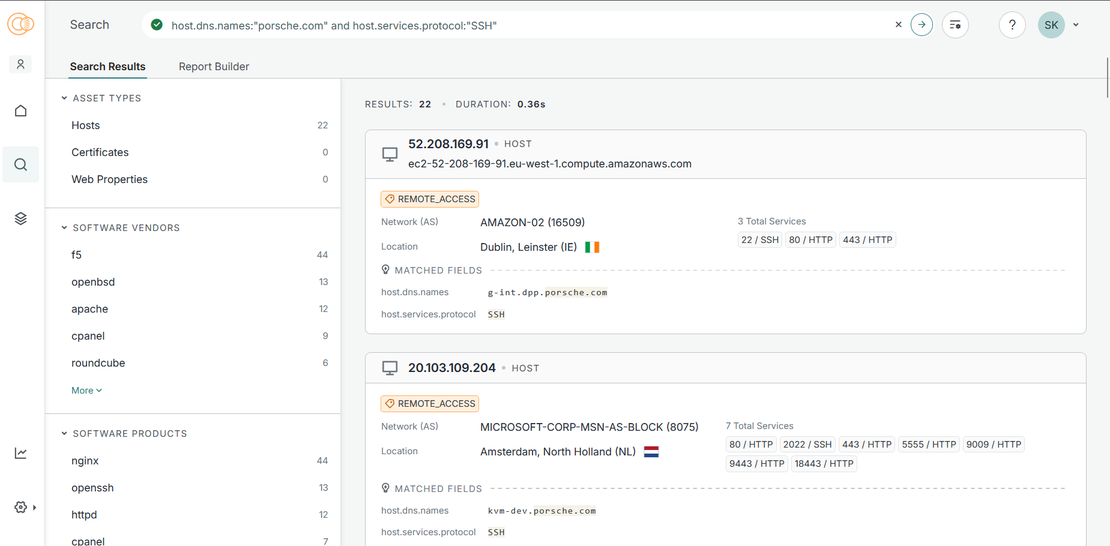Viewport: 1110px width, 546px height.
Task: Open the settings gear in sidebar
Action: point(21,507)
